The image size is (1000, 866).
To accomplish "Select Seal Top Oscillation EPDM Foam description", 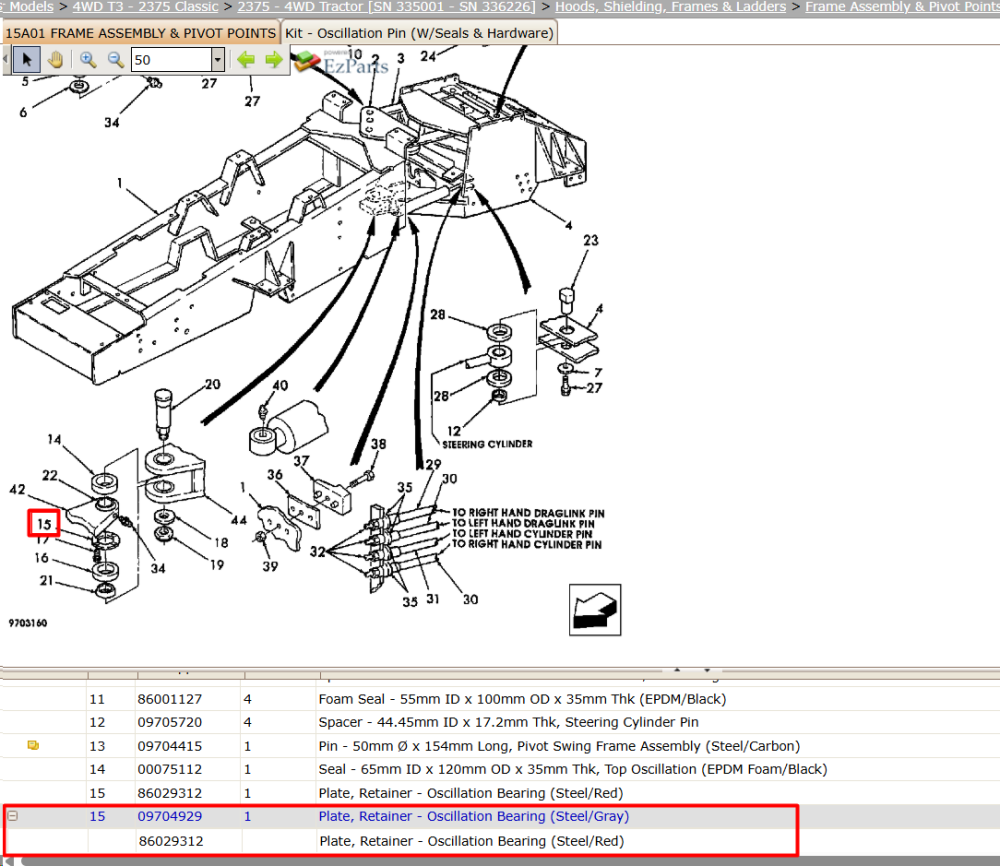I will [573, 769].
